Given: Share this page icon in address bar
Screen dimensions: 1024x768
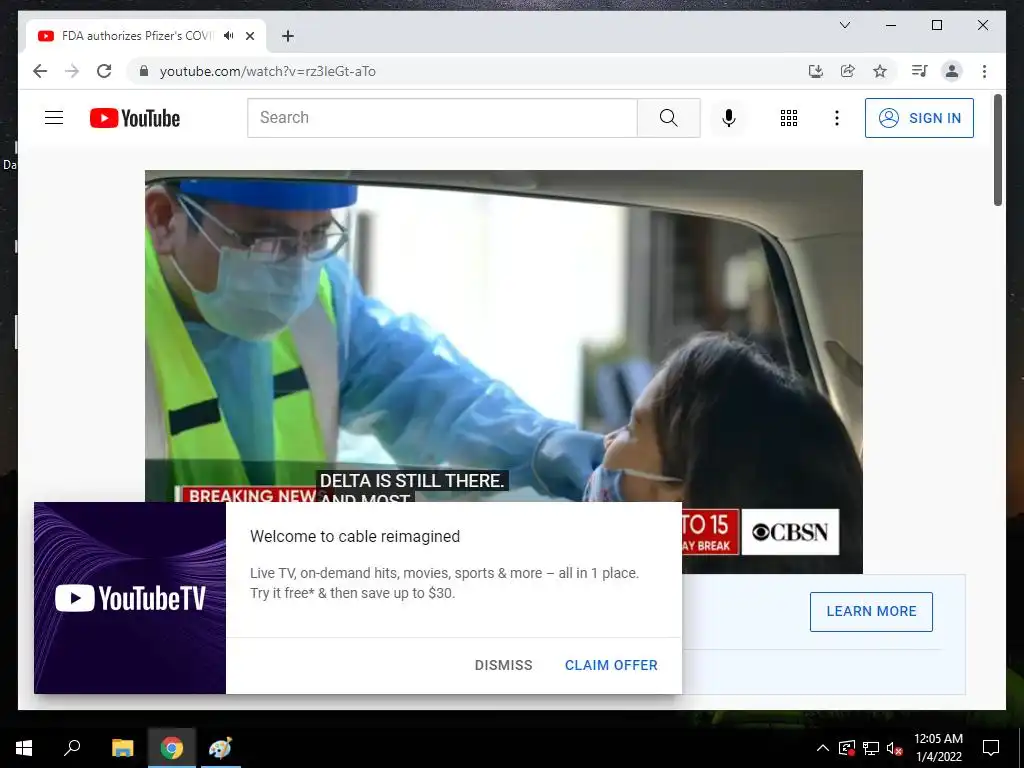Looking at the screenshot, I should coord(848,71).
